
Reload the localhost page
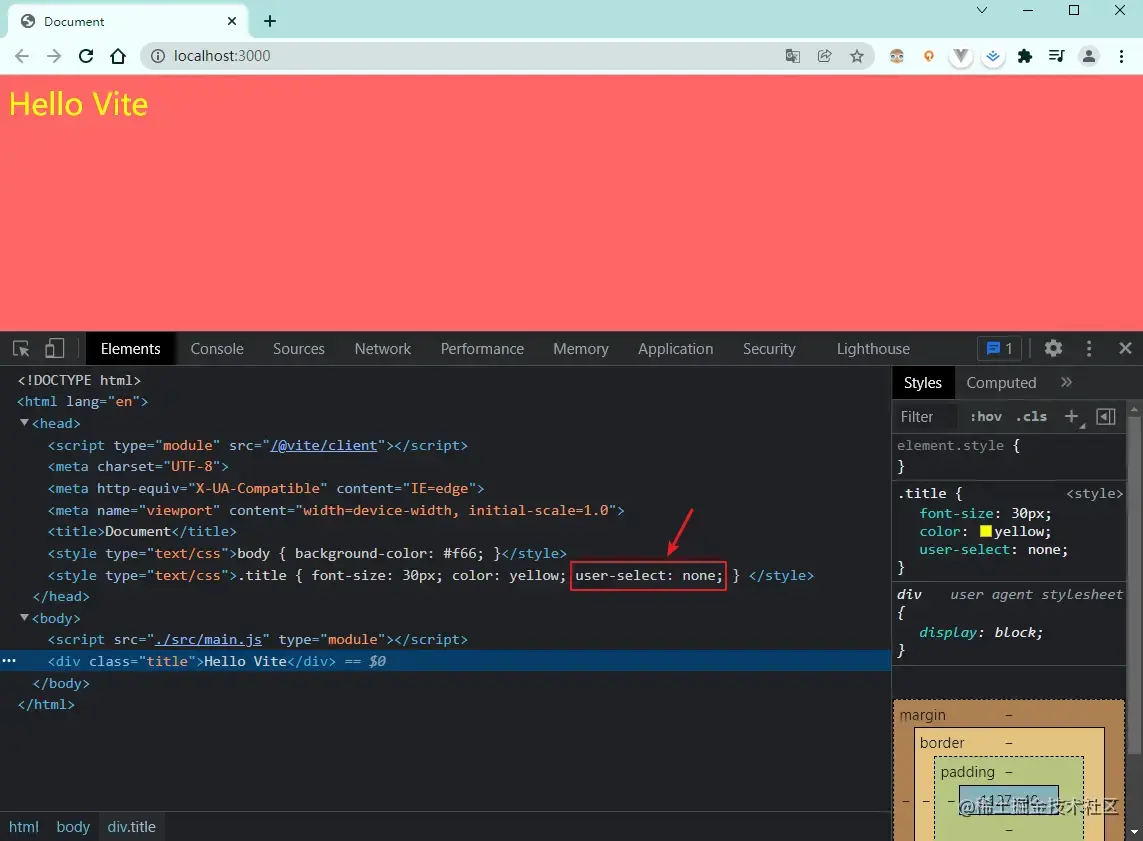pyautogui.click(x=86, y=56)
